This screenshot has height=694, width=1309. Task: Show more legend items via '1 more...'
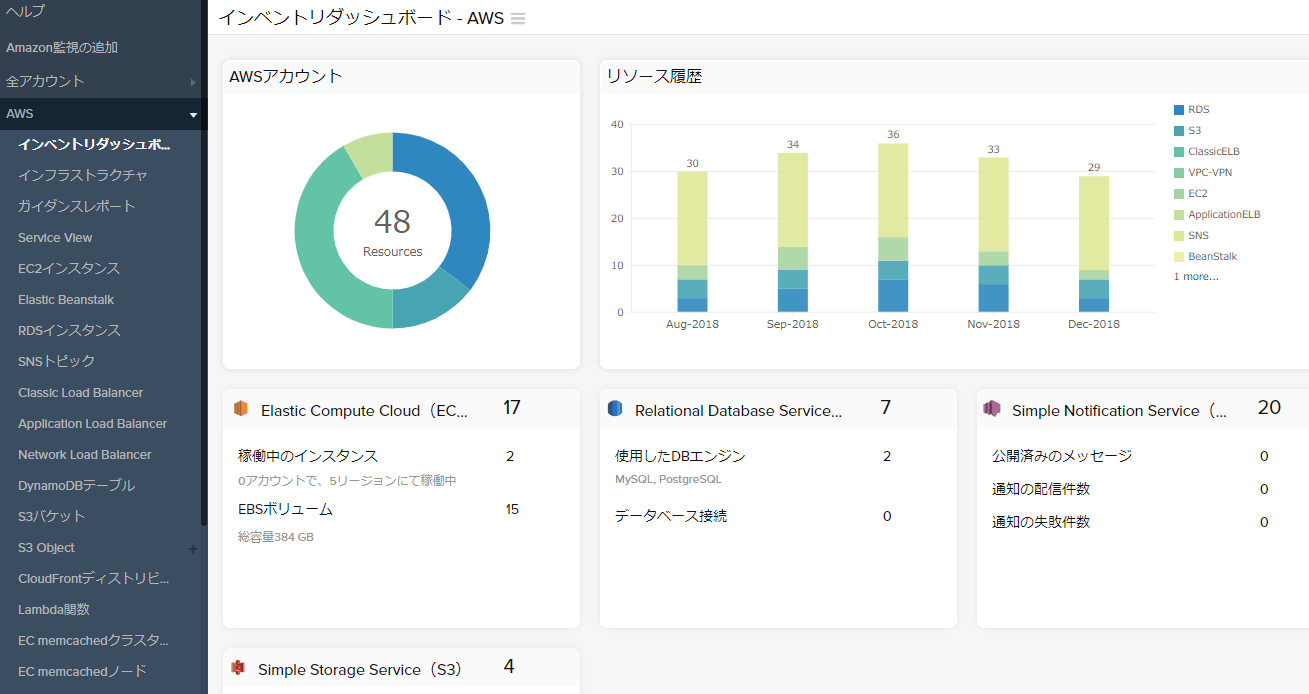1196,277
